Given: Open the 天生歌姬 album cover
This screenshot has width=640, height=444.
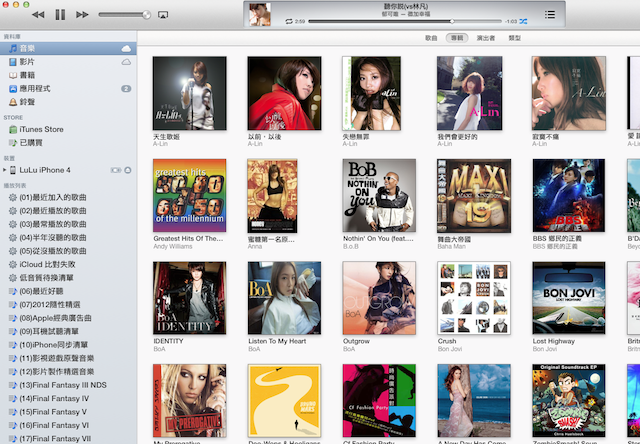Looking at the screenshot, I should coord(189,93).
